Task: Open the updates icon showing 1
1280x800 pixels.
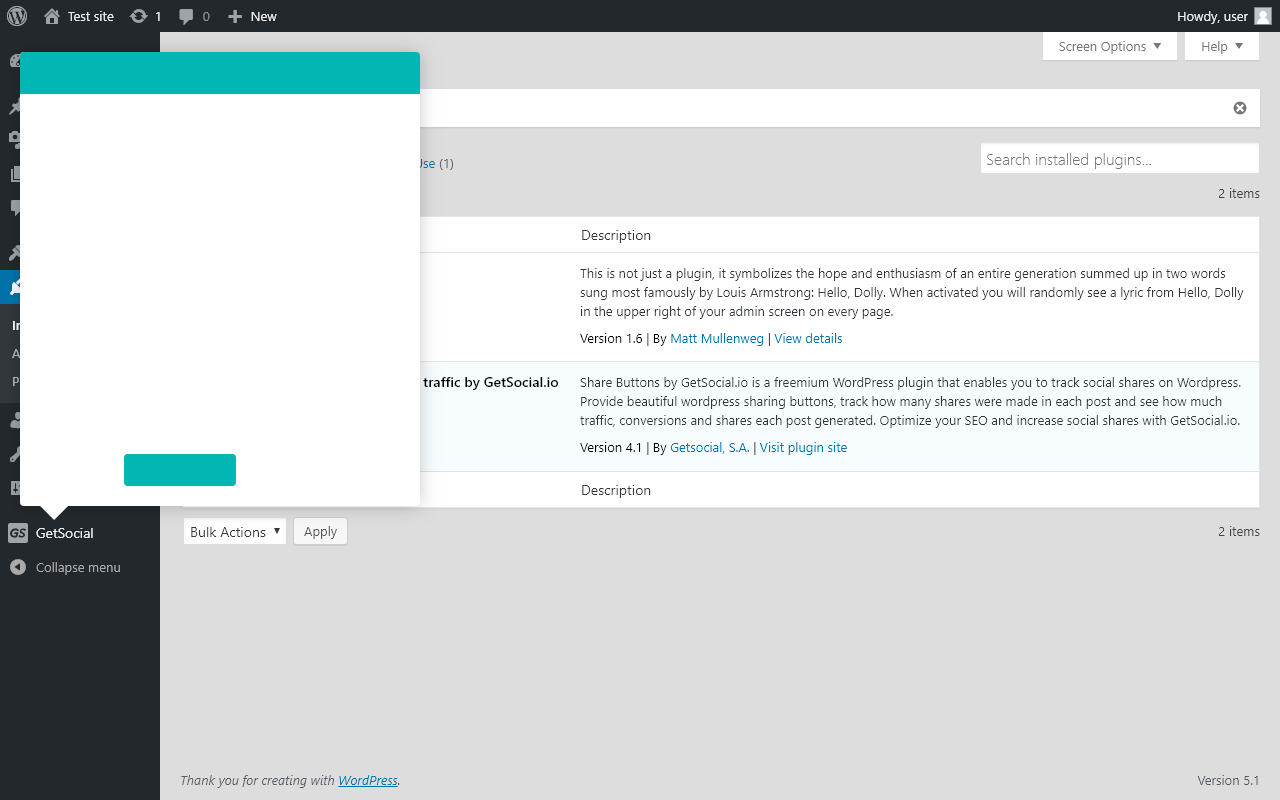Action: pos(145,16)
